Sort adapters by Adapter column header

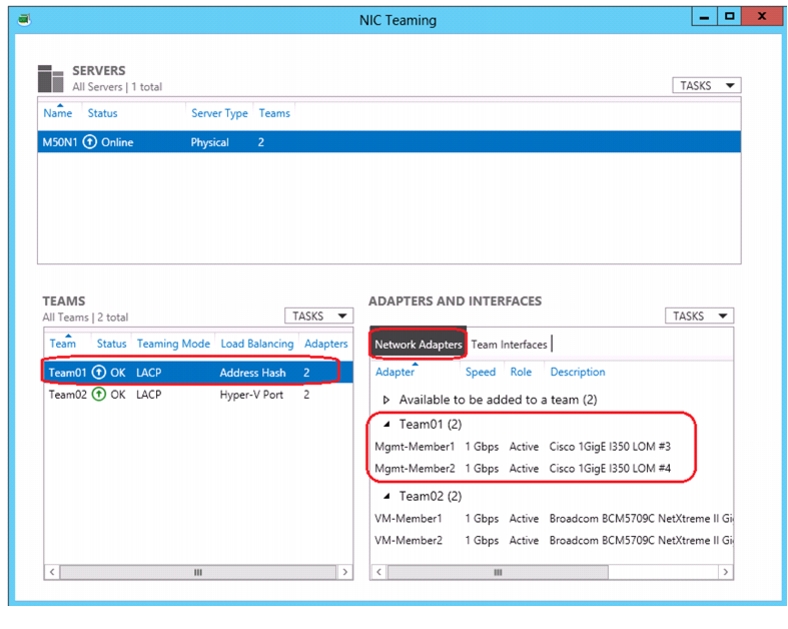[395, 372]
